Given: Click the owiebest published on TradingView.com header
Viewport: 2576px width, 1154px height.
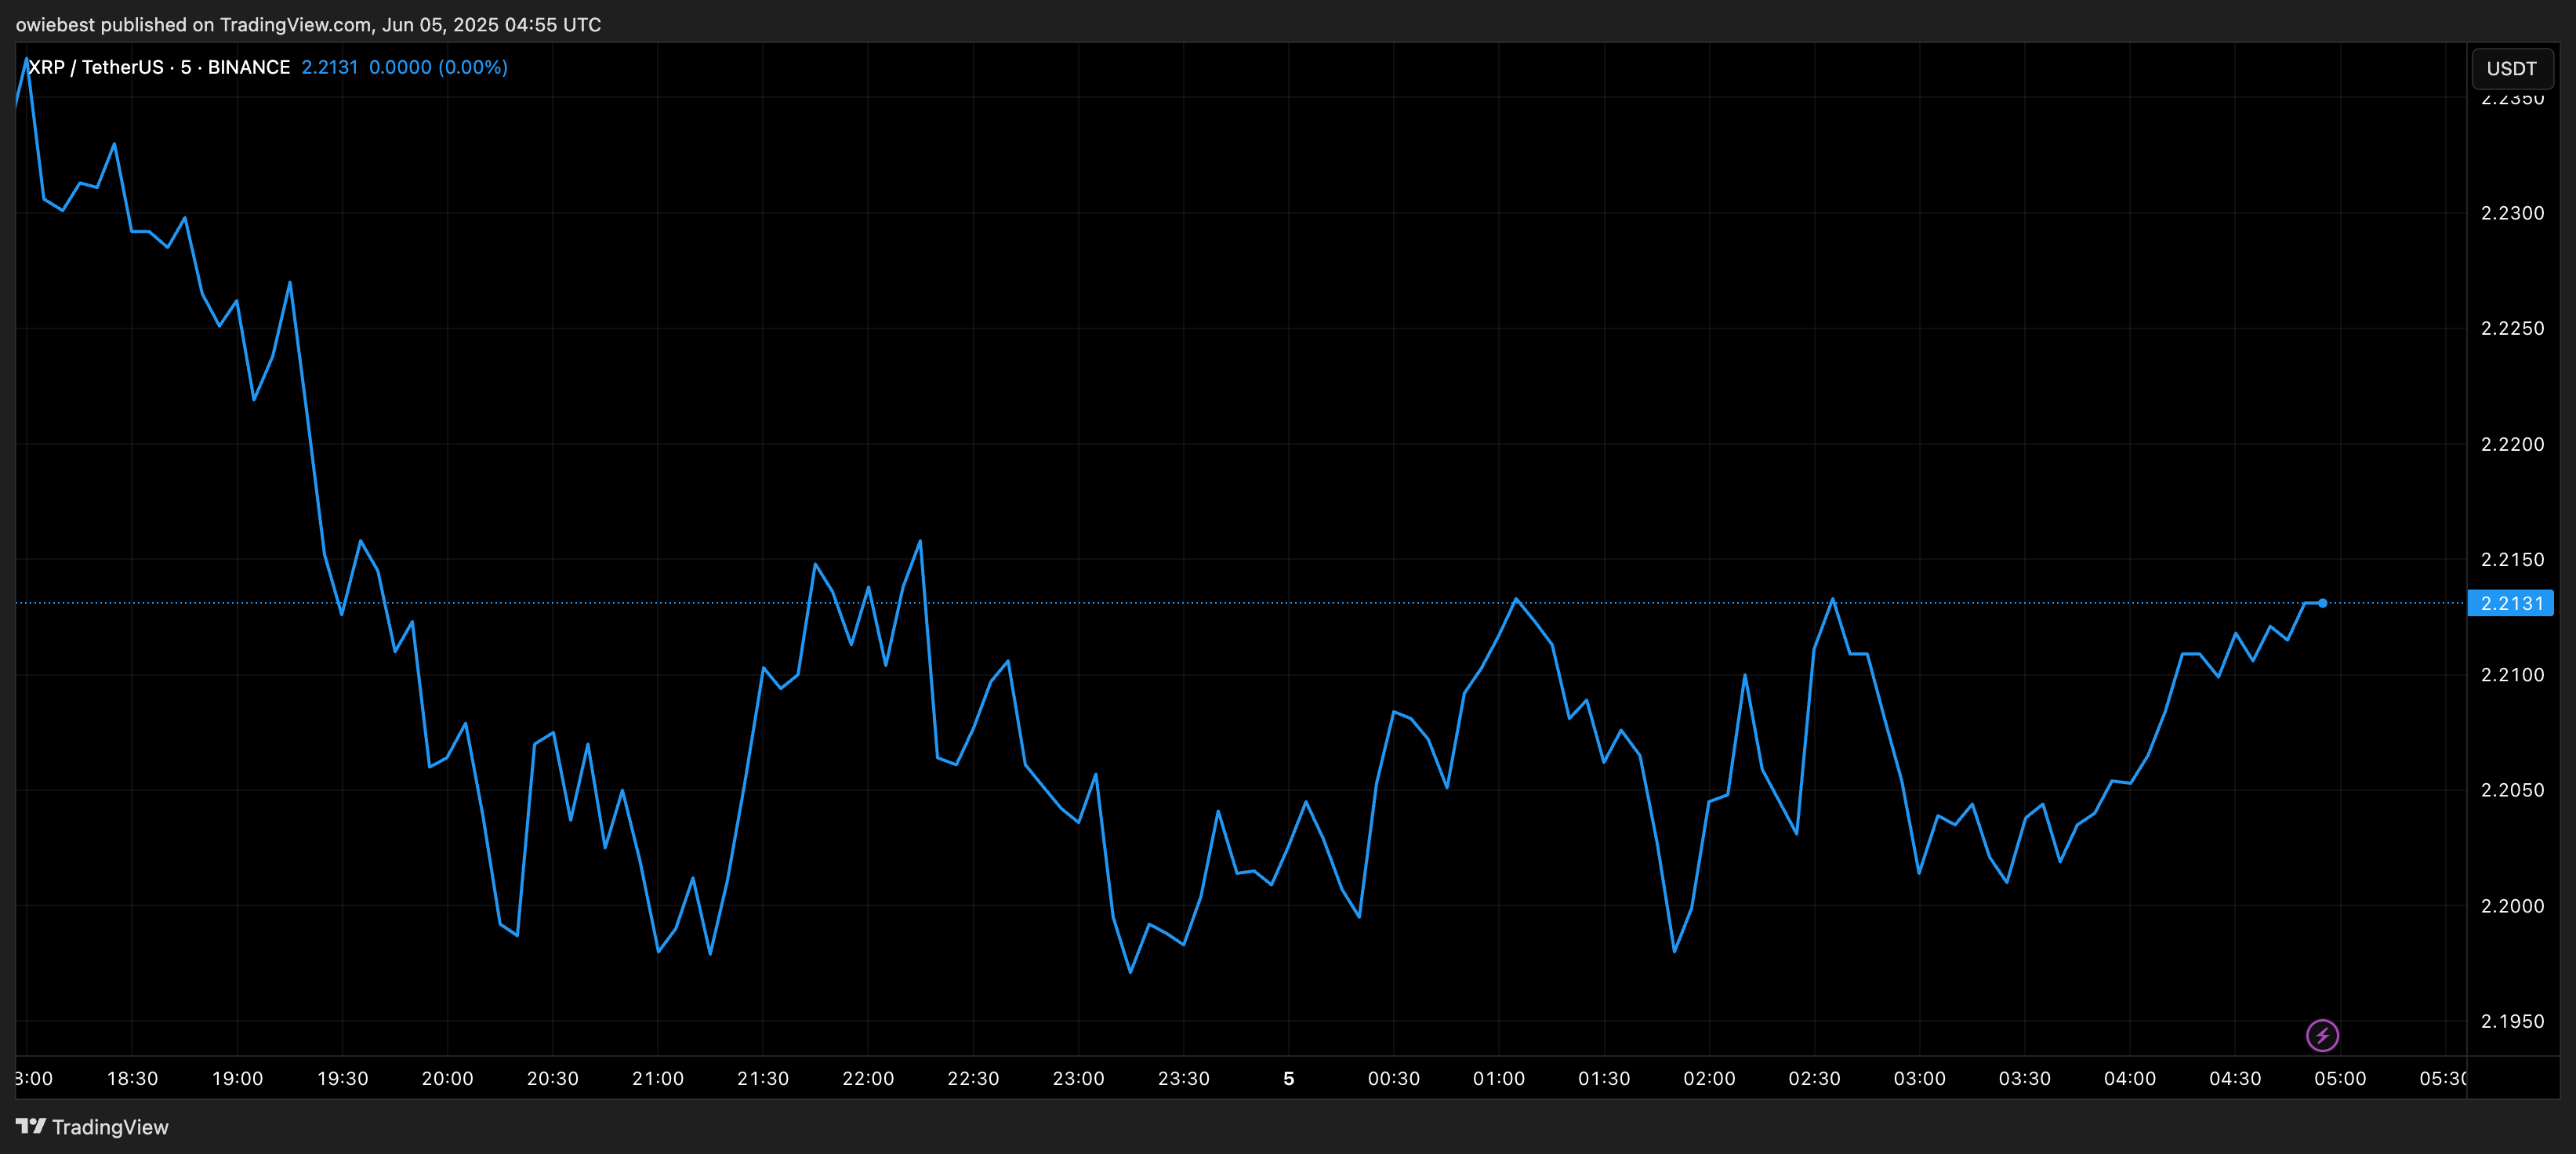Looking at the screenshot, I should [x=308, y=24].
